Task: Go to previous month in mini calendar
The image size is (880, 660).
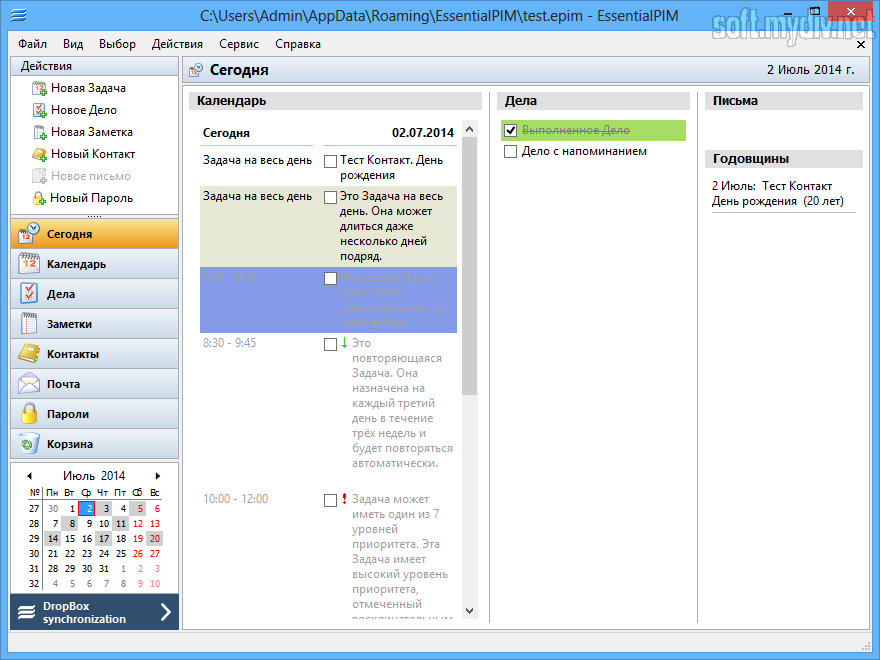Action: pos(29,476)
